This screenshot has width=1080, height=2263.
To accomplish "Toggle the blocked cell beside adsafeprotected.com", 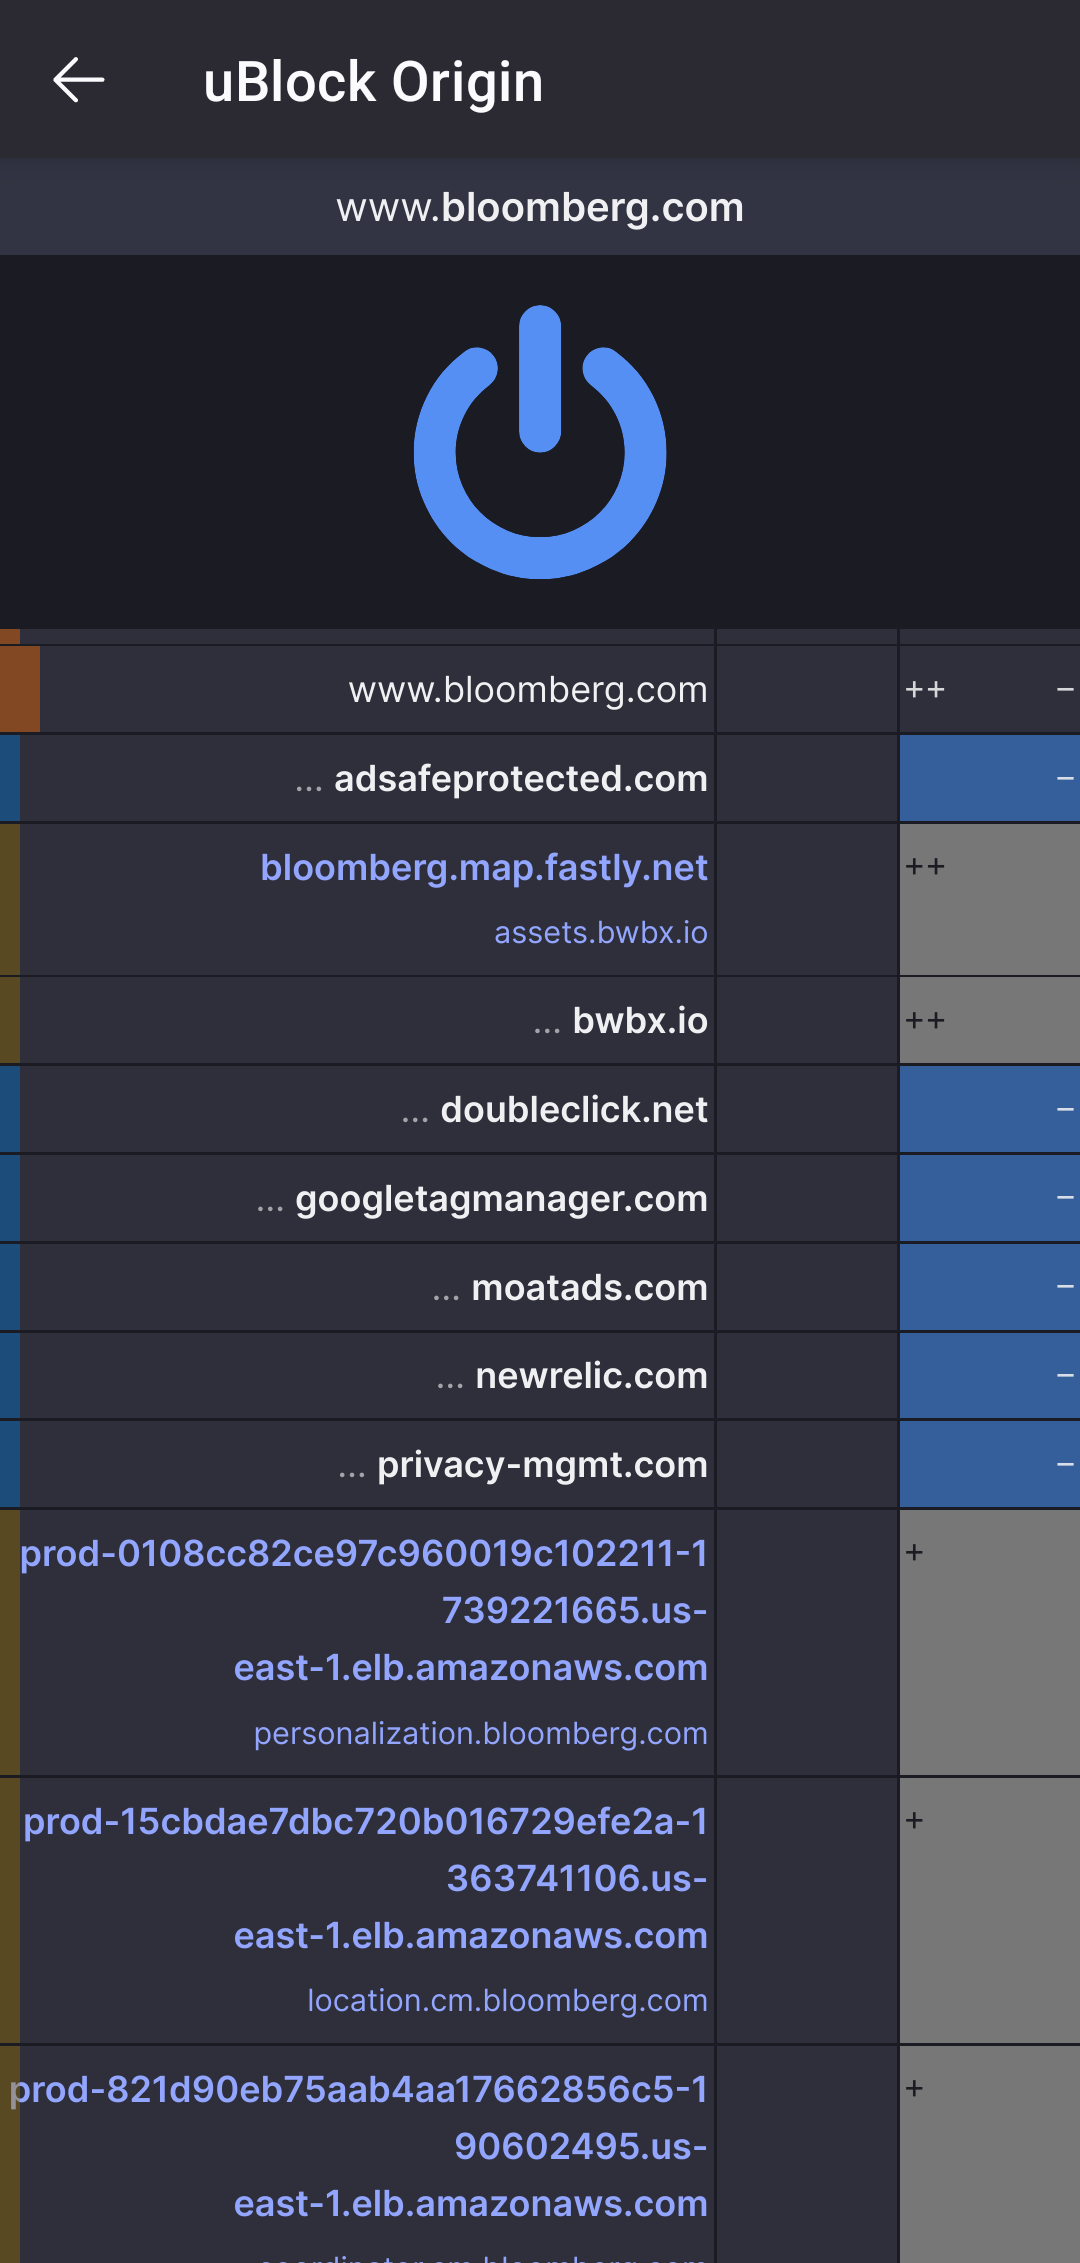I will [989, 779].
